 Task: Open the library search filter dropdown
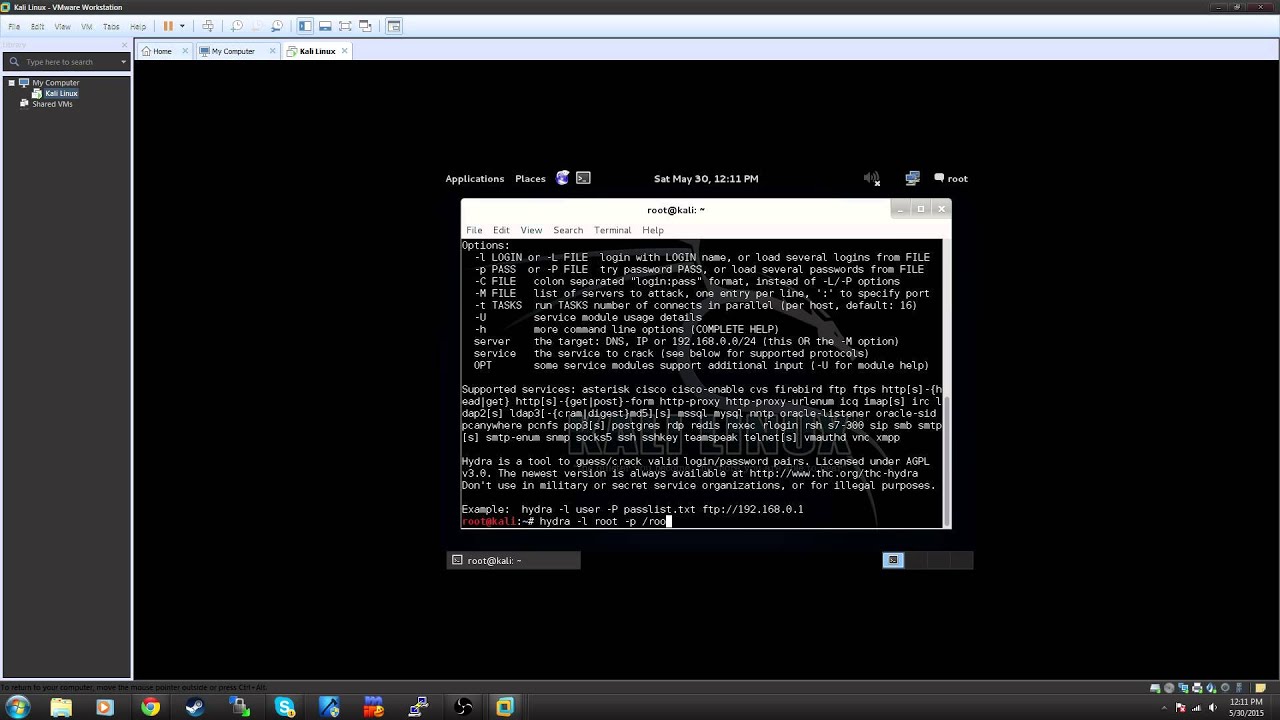(123, 62)
